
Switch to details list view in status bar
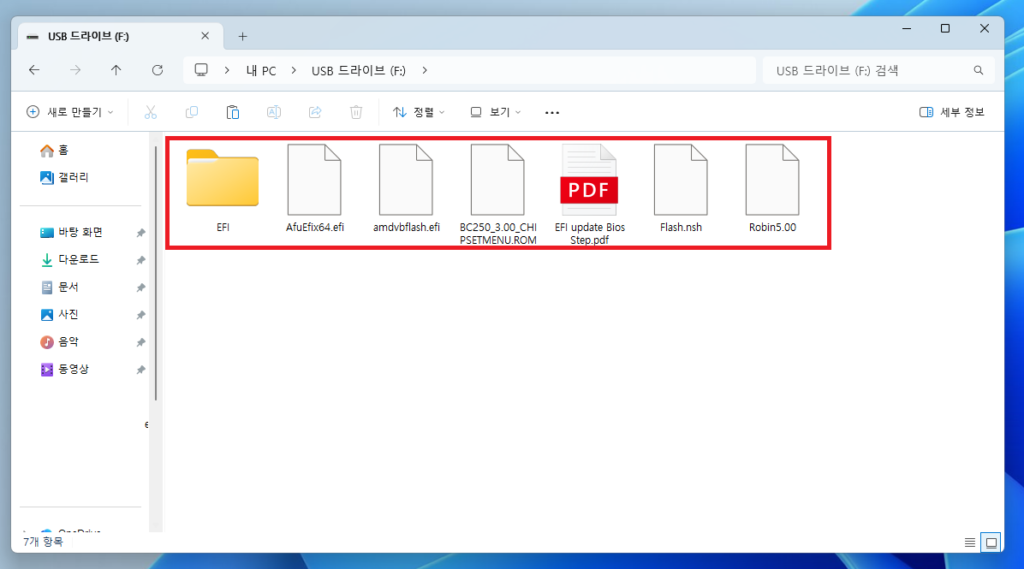[969, 542]
